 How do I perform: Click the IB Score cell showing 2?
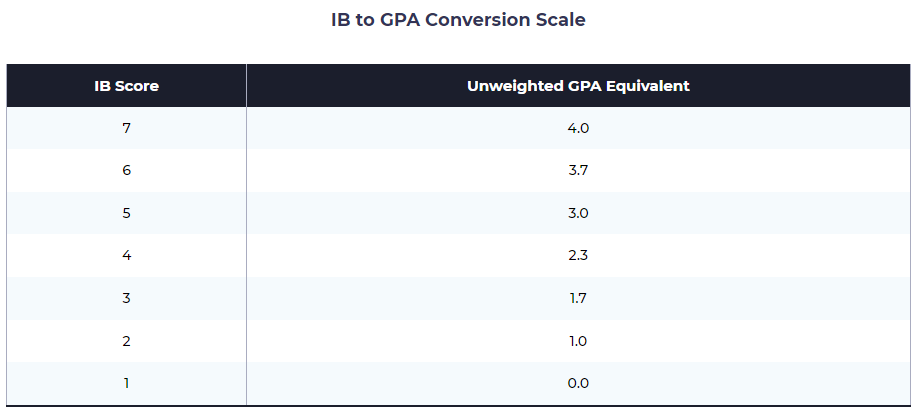tap(127, 341)
